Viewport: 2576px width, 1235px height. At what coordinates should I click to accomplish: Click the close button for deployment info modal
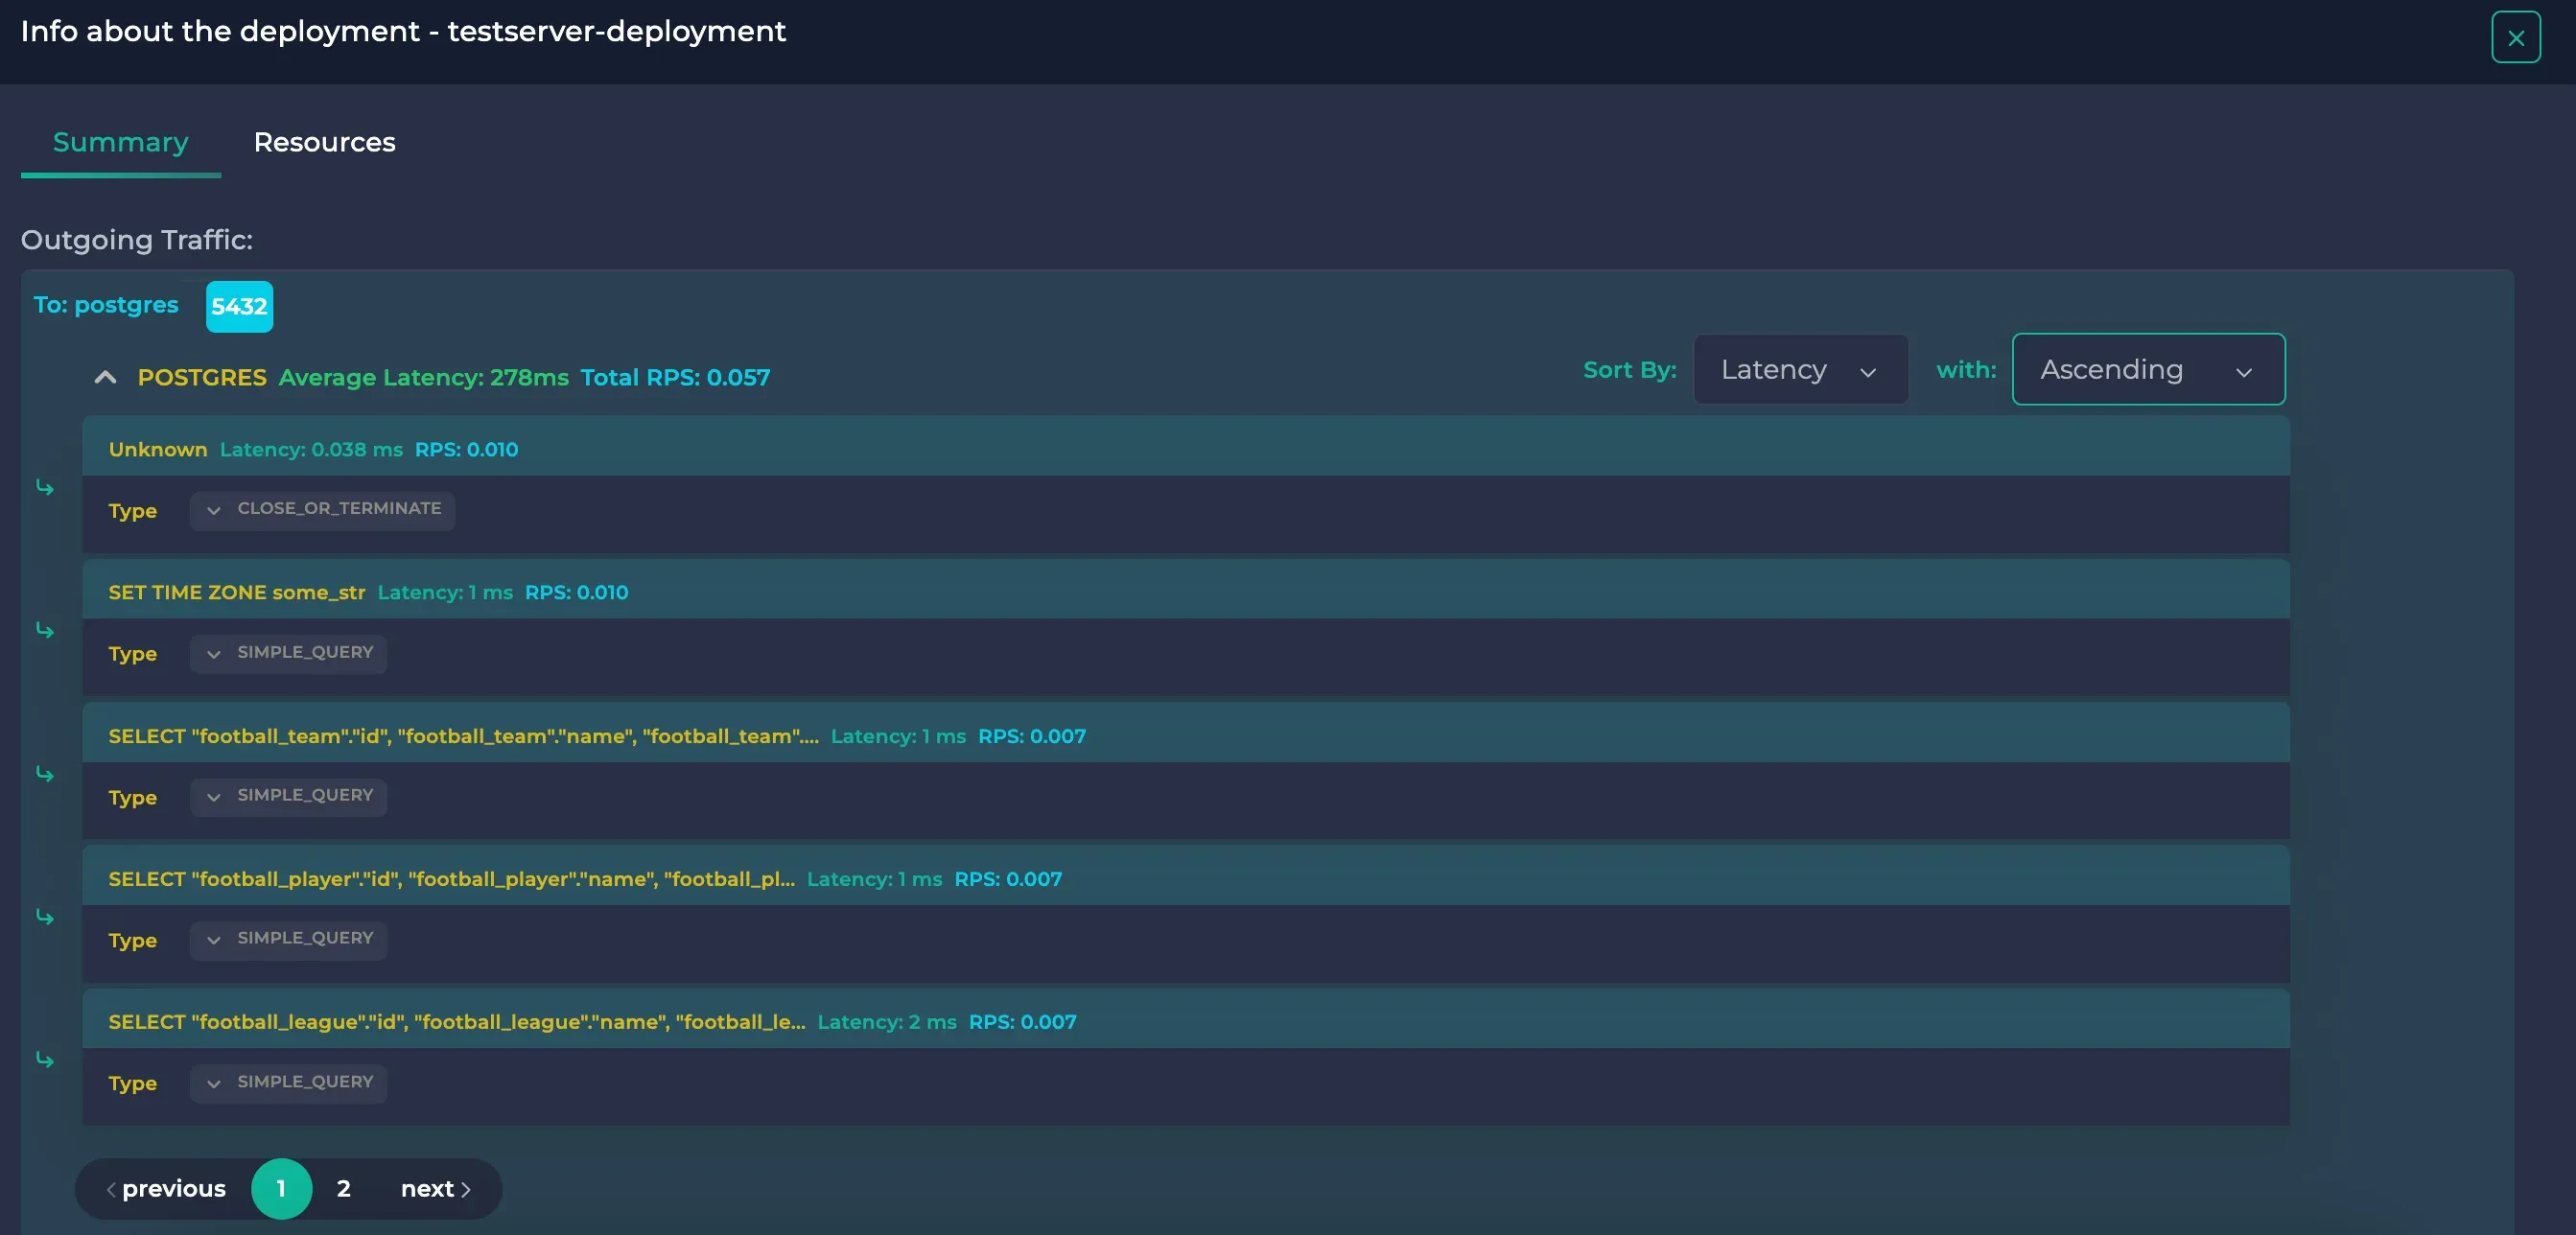click(2517, 36)
